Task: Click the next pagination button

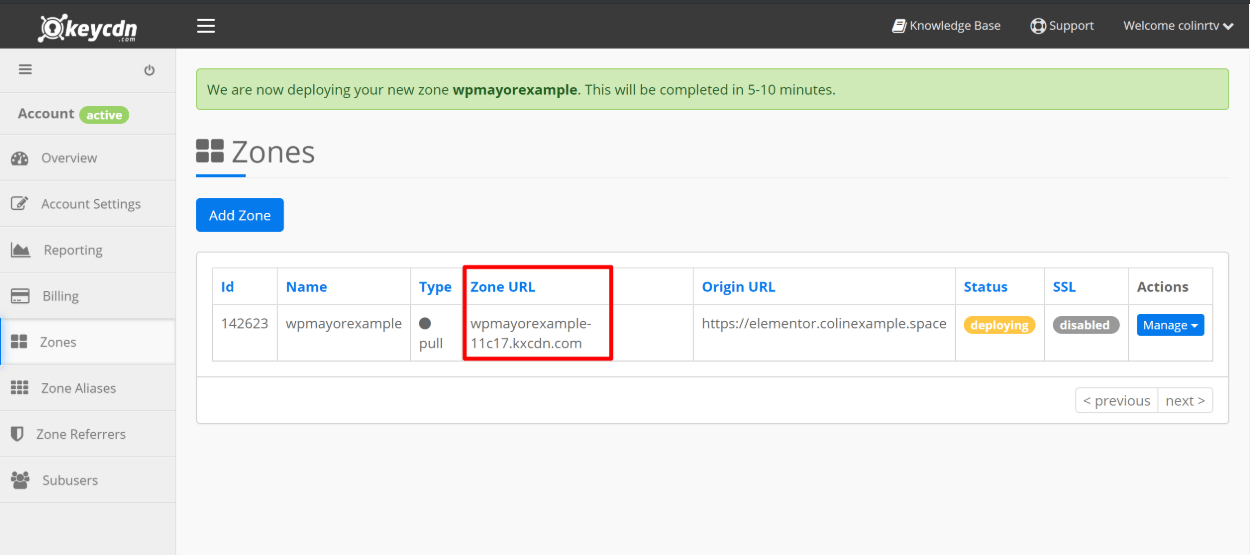Action: 1185,400
